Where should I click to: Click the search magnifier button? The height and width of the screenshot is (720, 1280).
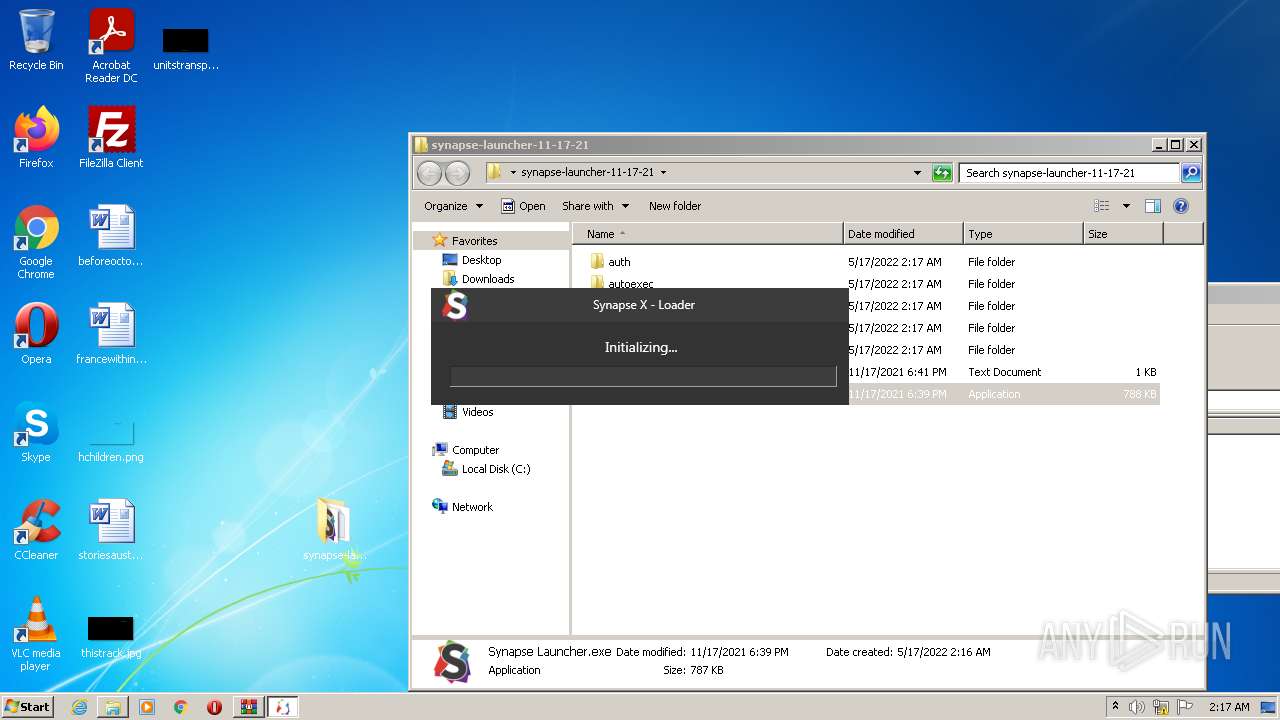(x=1191, y=173)
